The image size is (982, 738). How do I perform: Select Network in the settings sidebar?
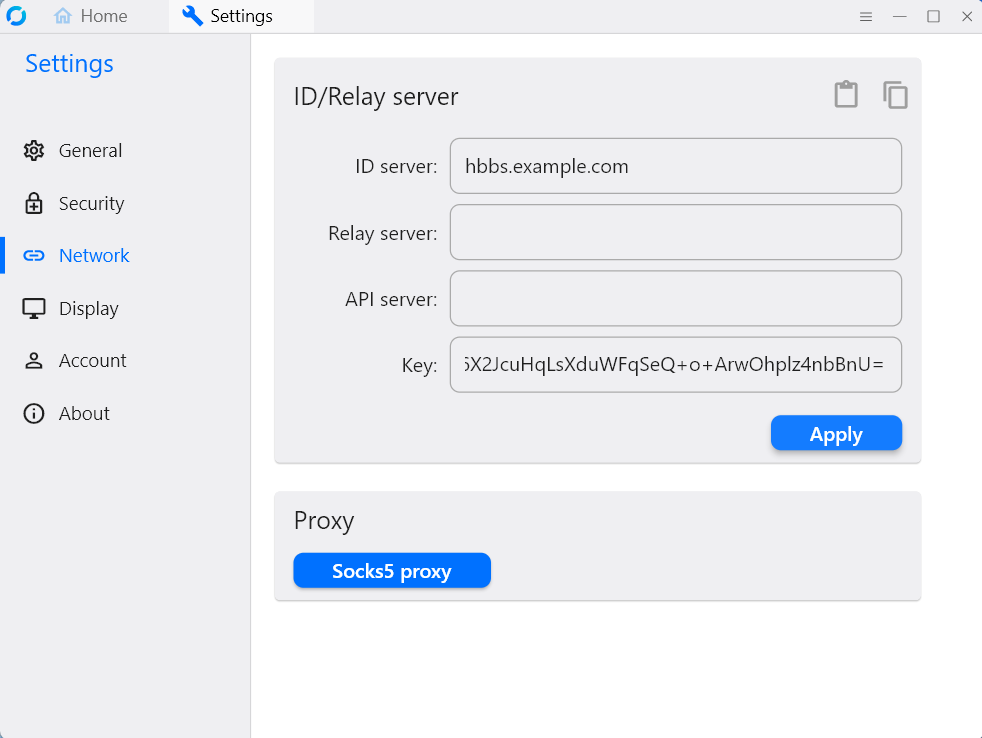pos(93,256)
